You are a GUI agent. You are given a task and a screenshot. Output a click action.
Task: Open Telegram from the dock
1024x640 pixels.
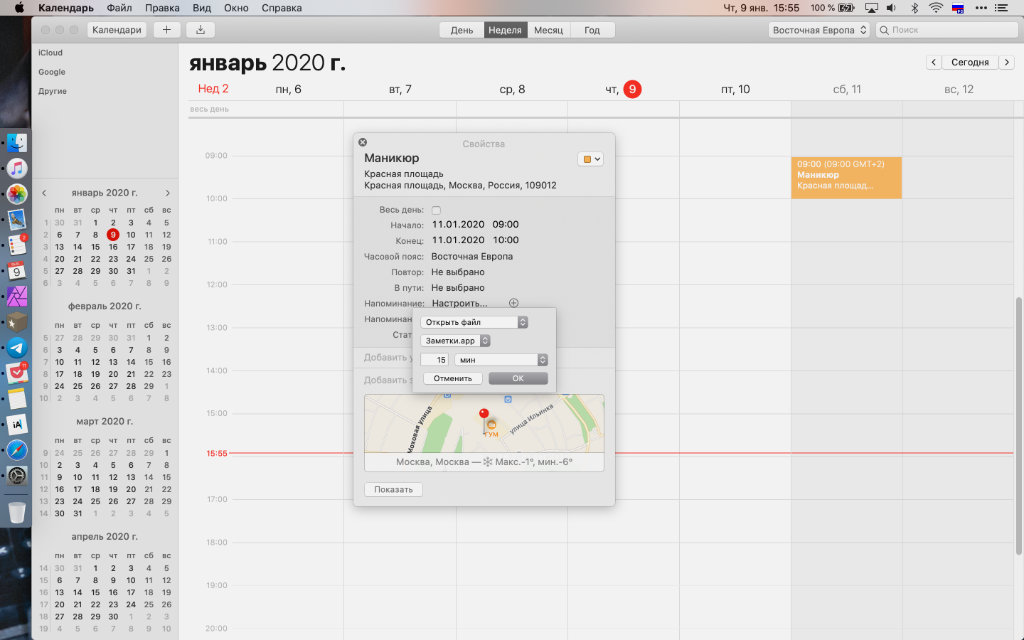pos(17,347)
